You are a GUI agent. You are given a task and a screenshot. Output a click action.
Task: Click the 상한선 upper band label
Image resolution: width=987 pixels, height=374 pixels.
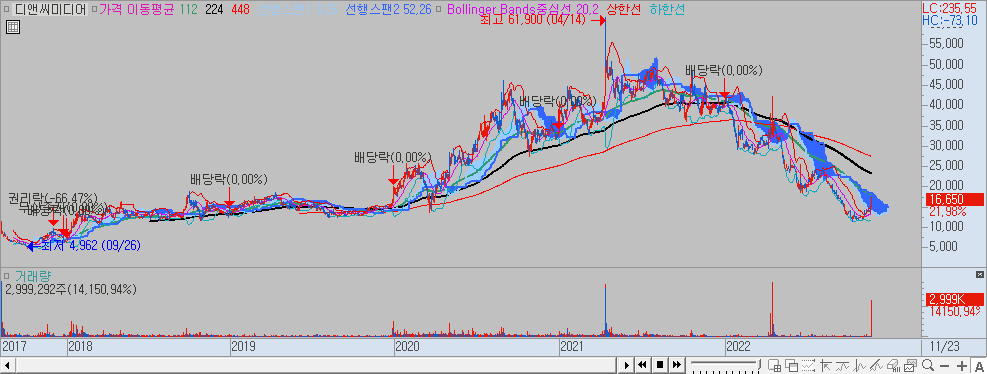click(625, 9)
